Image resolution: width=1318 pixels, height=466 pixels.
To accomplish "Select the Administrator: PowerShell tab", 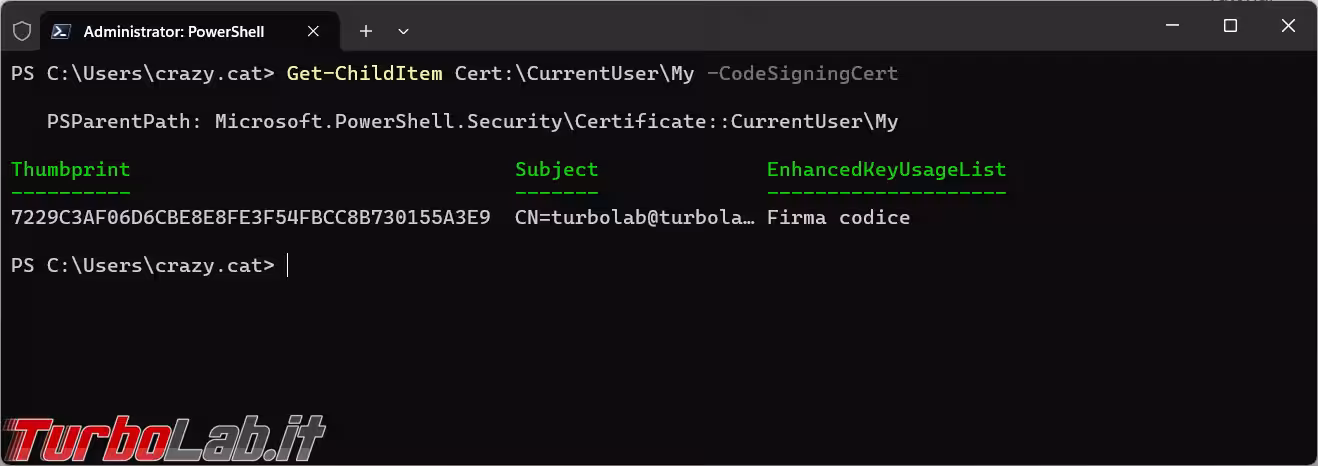I will tap(173, 31).
